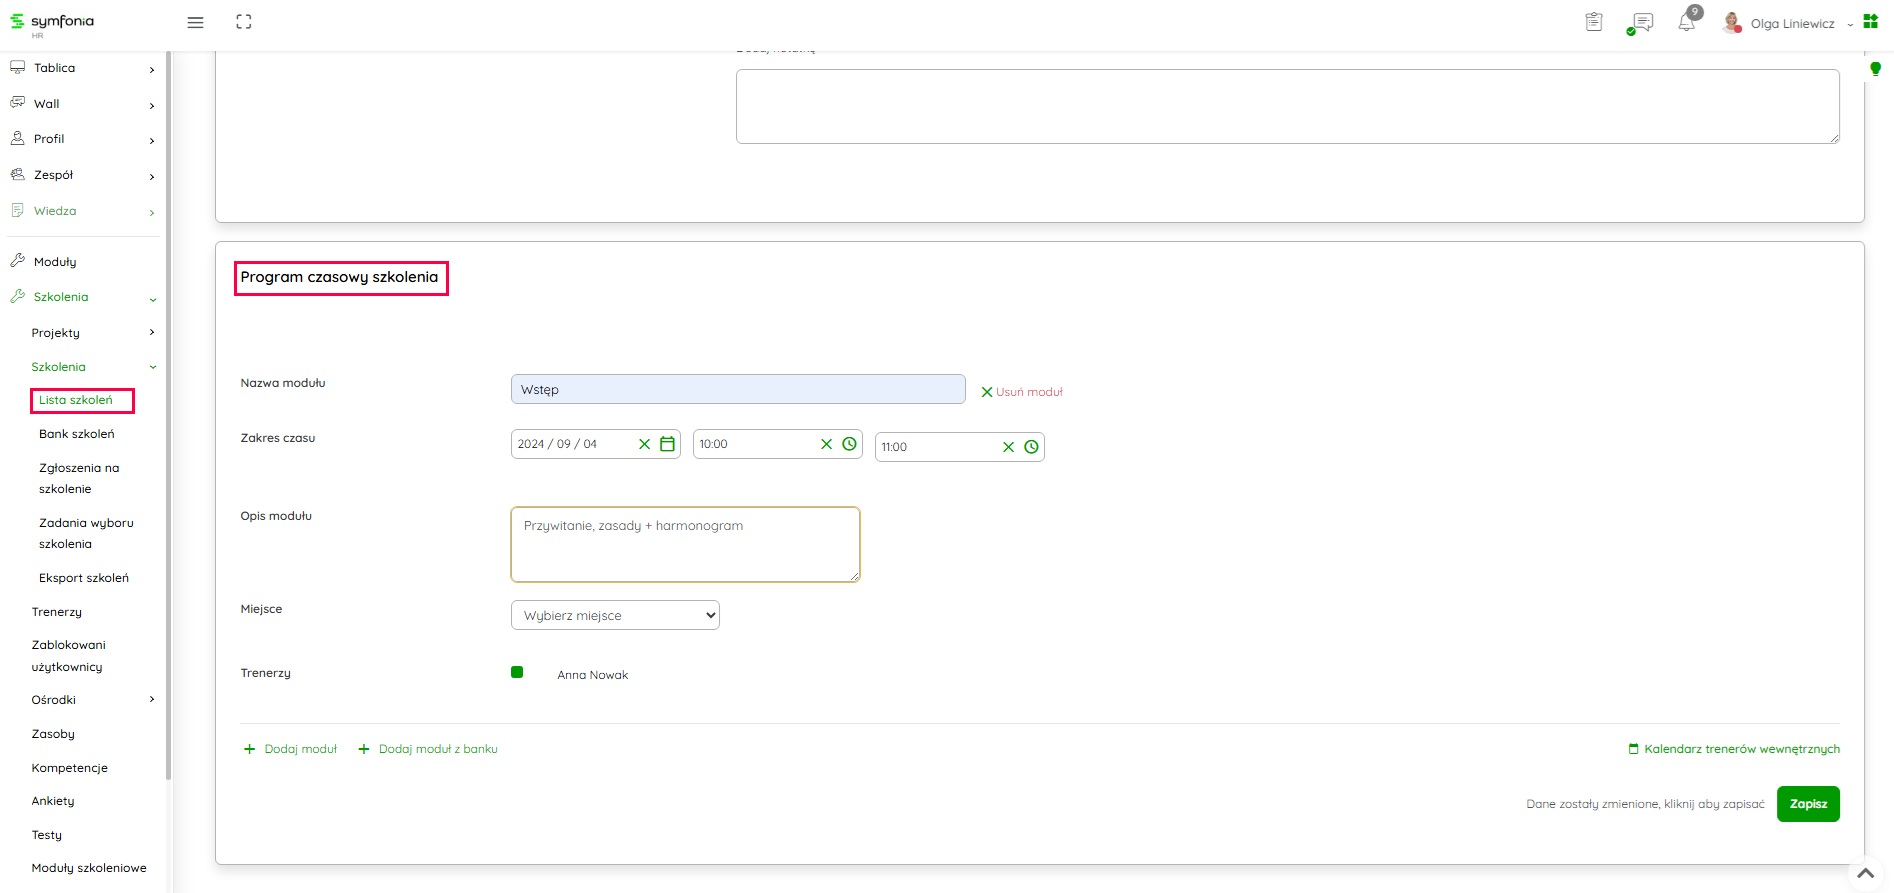Open the hamburger menu in the header
This screenshot has width=1894, height=893.
click(195, 22)
